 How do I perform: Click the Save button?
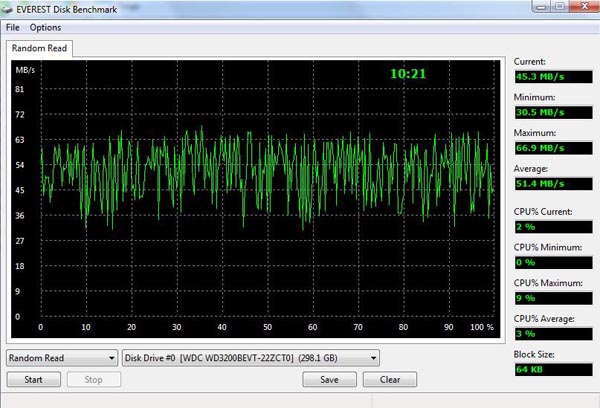329,380
